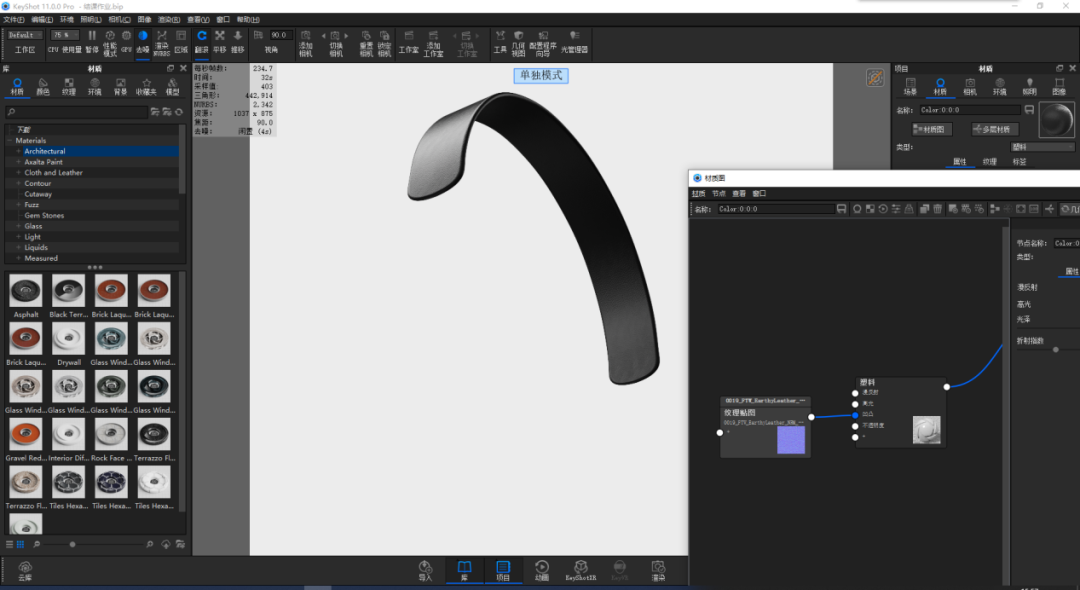This screenshot has height=590, width=1080.
Task: Click the Reset Camera (重置相机) icon
Action: tap(366, 43)
